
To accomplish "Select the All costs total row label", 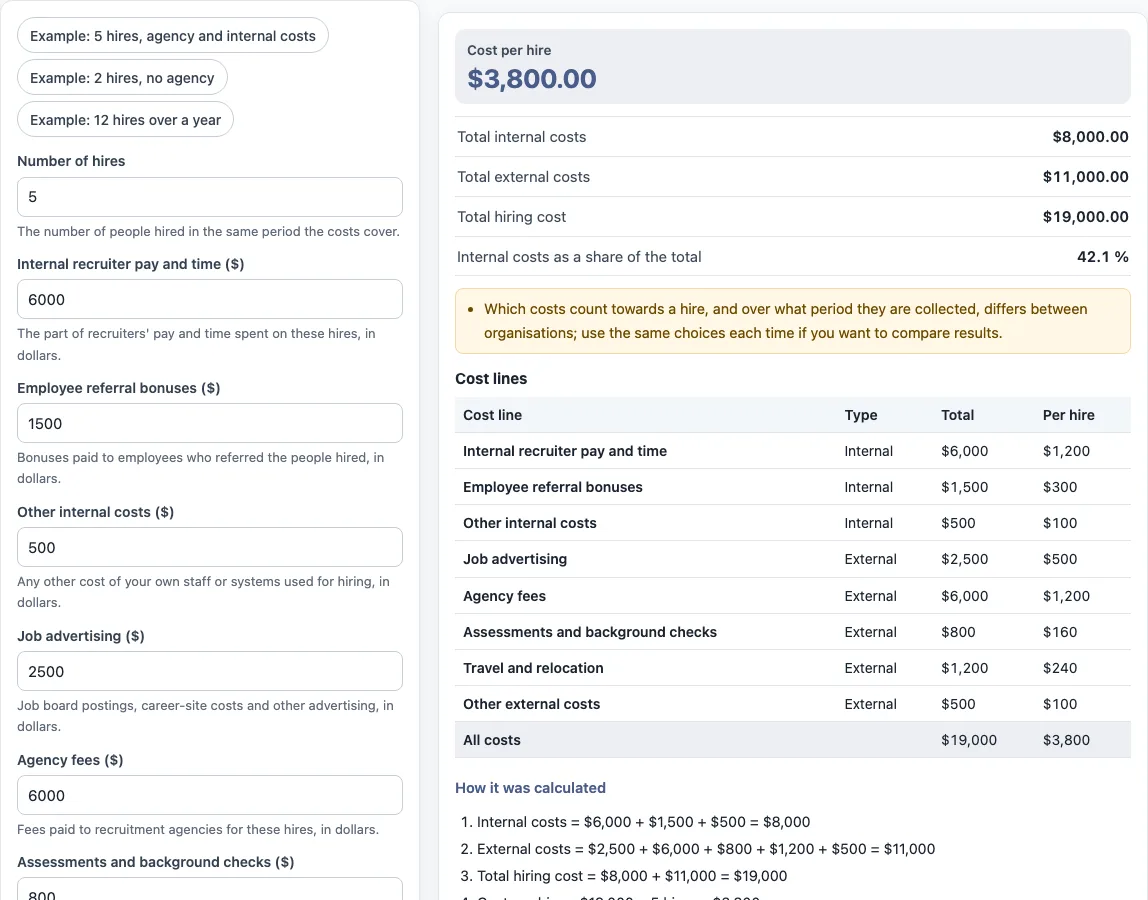I will [x=492, y=740].
